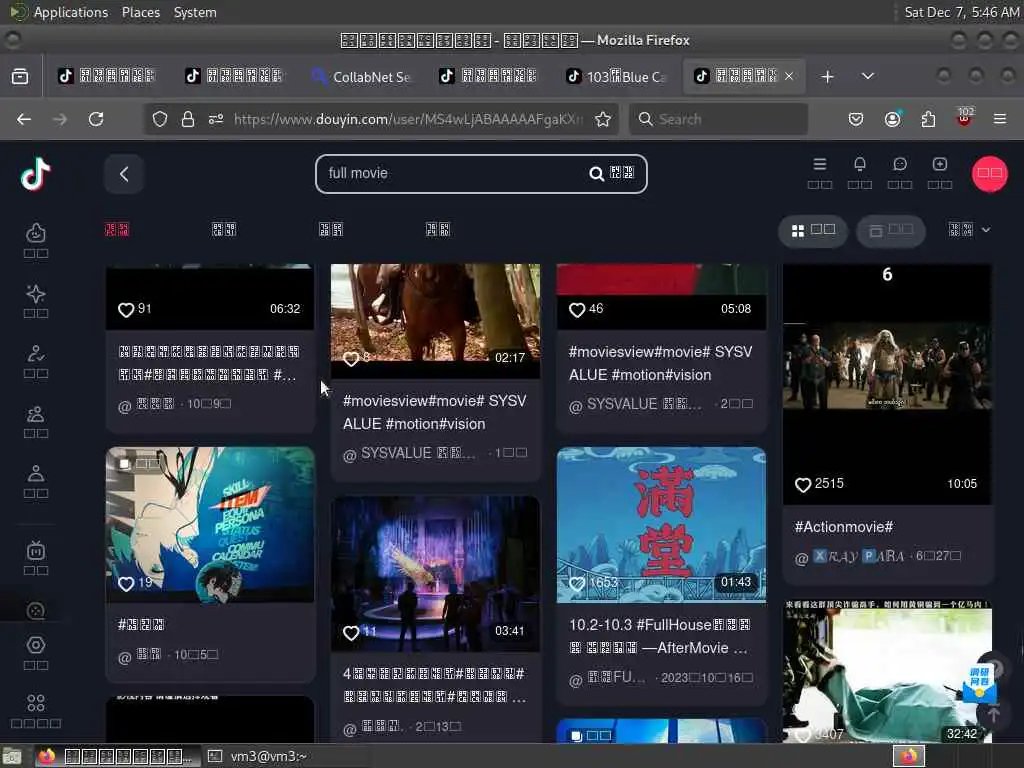The width and height of the screenshot is (1024, 768).
Task: Open a new Firefox tab
Action: tap(827, 76)
